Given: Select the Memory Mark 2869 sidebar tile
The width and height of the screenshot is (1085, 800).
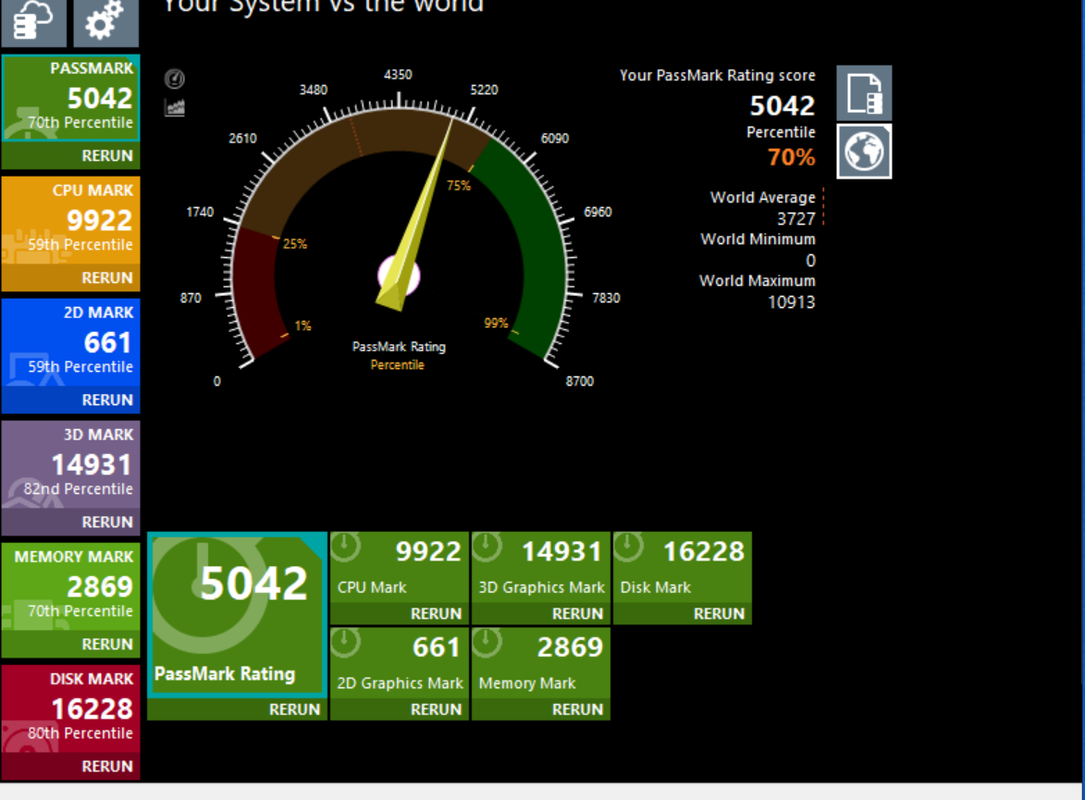Looking at the screenshot, I should (x=71, y=588).
